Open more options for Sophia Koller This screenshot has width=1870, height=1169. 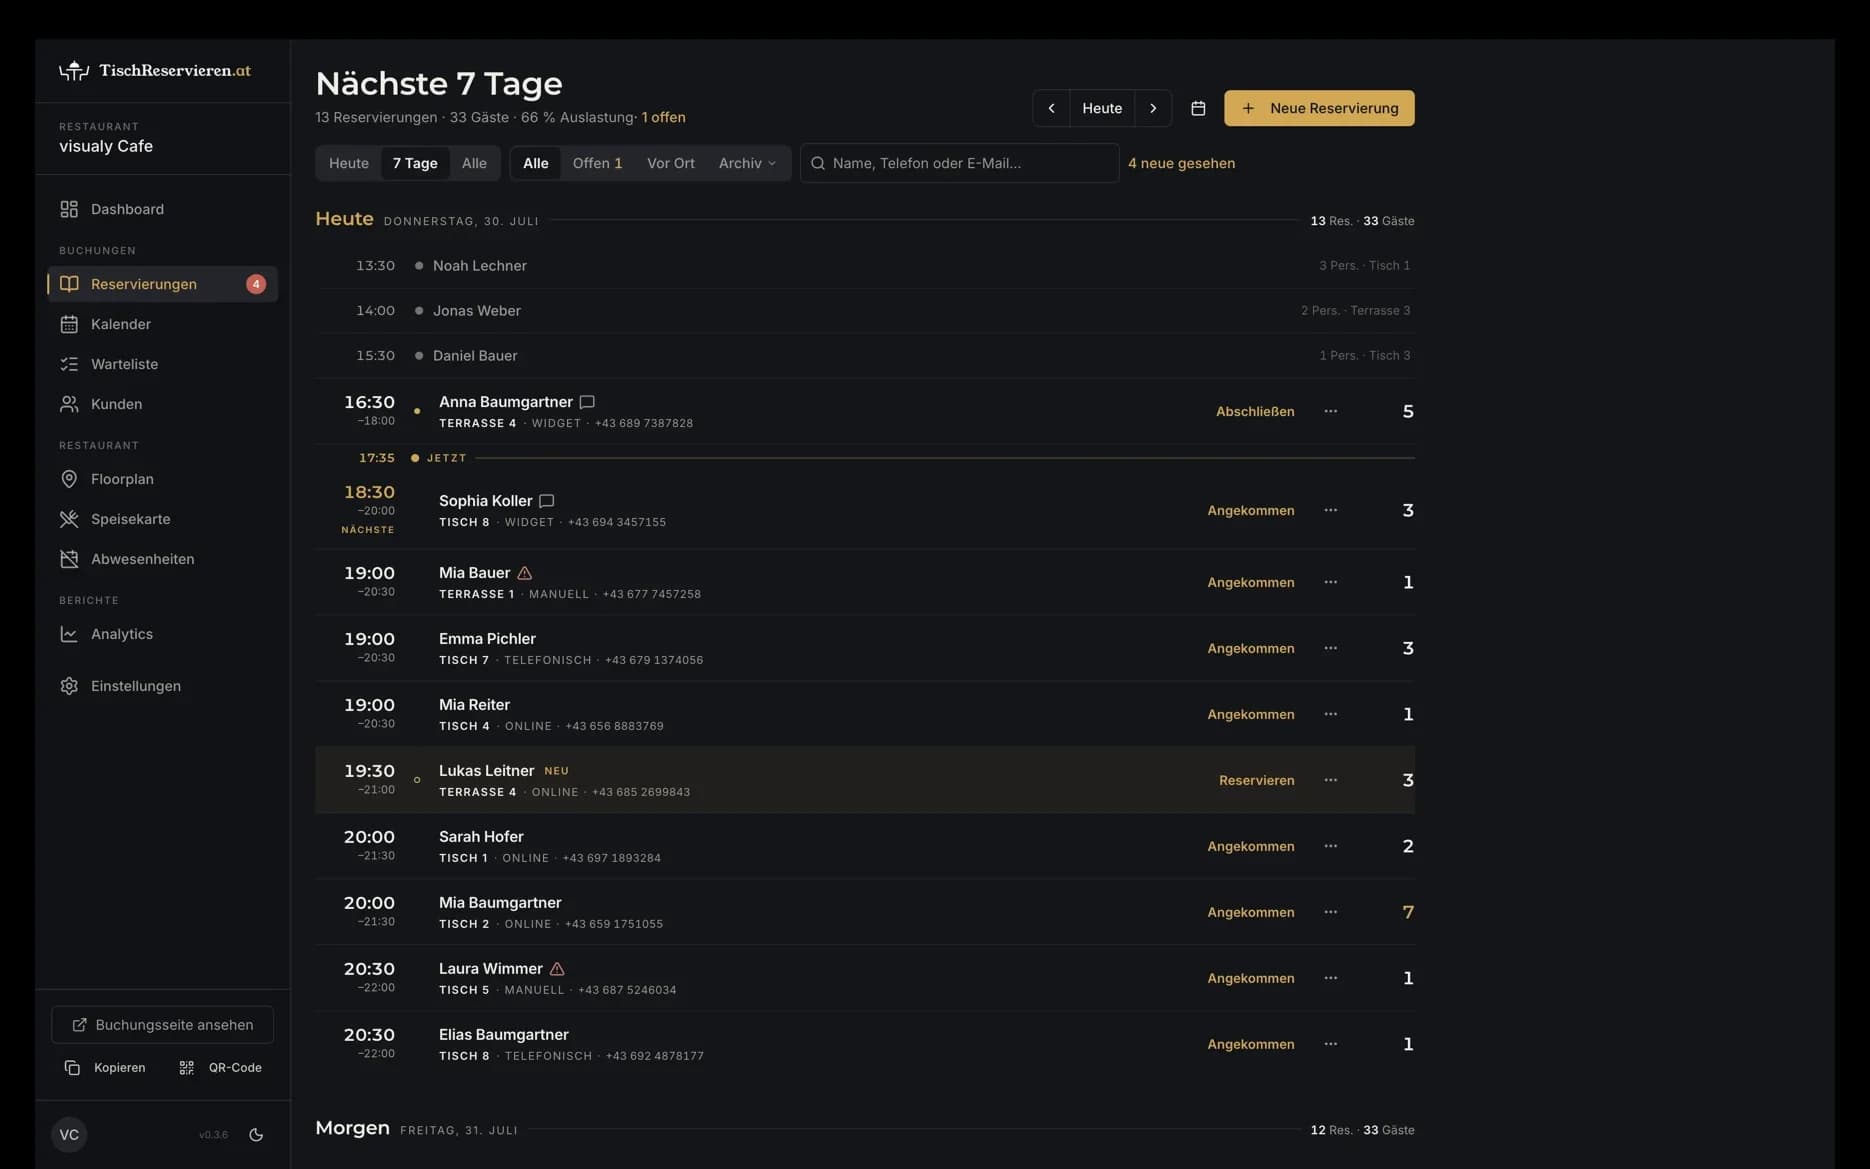1330,510
